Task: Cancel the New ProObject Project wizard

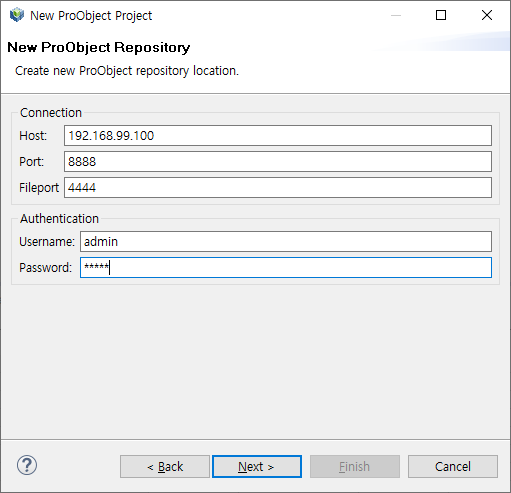Action: (453, 467)
